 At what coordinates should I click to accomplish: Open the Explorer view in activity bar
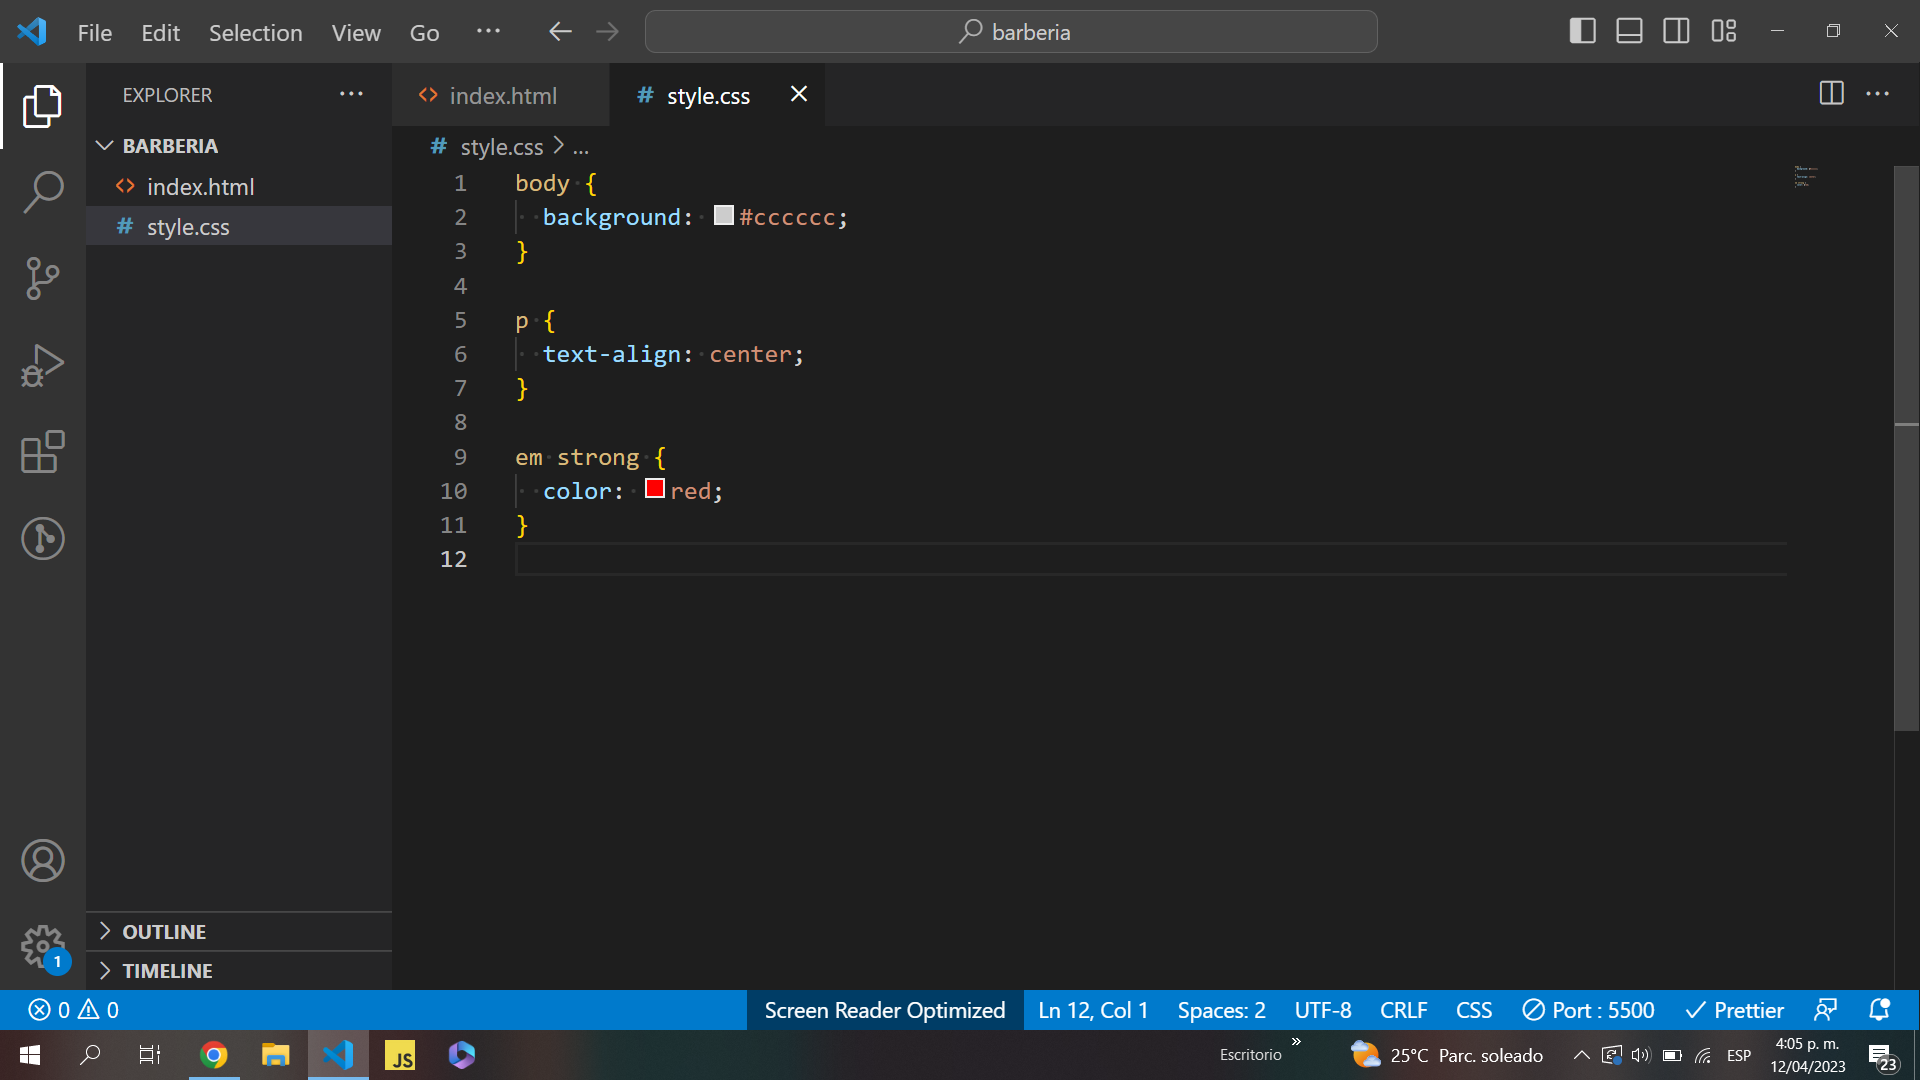(42, 106)
